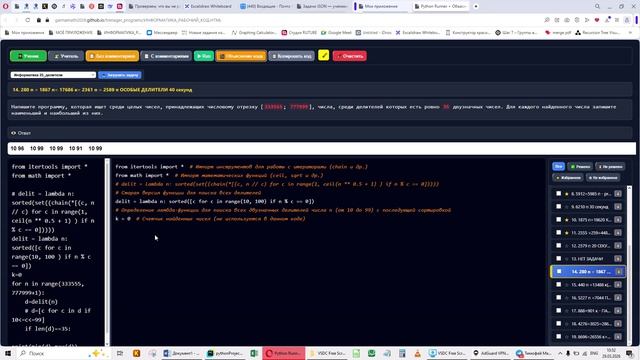This screenshot has width=640, height=360.
Task: Reload the page with the browser refresh icon
Action: (28, 20)
